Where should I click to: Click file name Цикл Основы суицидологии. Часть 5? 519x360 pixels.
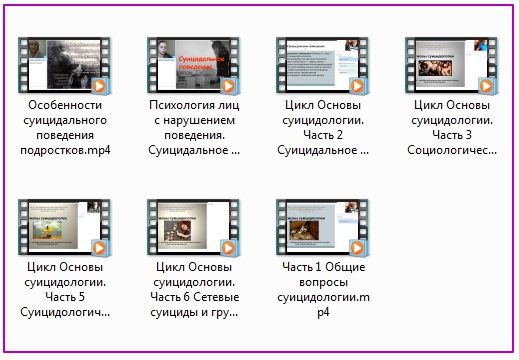click(x=65, y=290)
